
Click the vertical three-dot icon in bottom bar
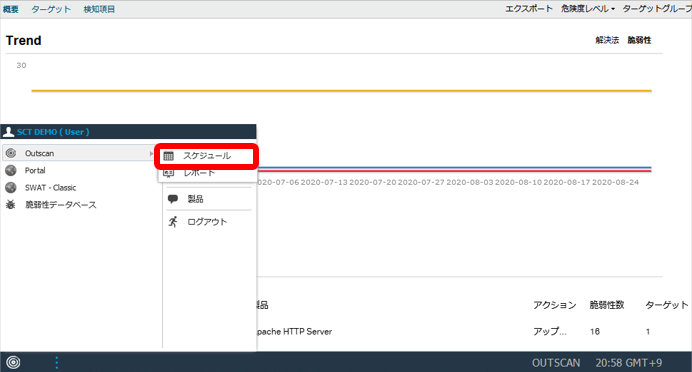[x=56, y=363]
